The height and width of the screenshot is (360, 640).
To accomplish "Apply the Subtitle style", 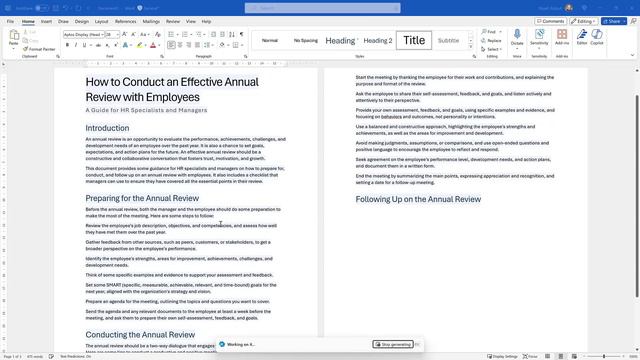I will click(x=448, y=40).
